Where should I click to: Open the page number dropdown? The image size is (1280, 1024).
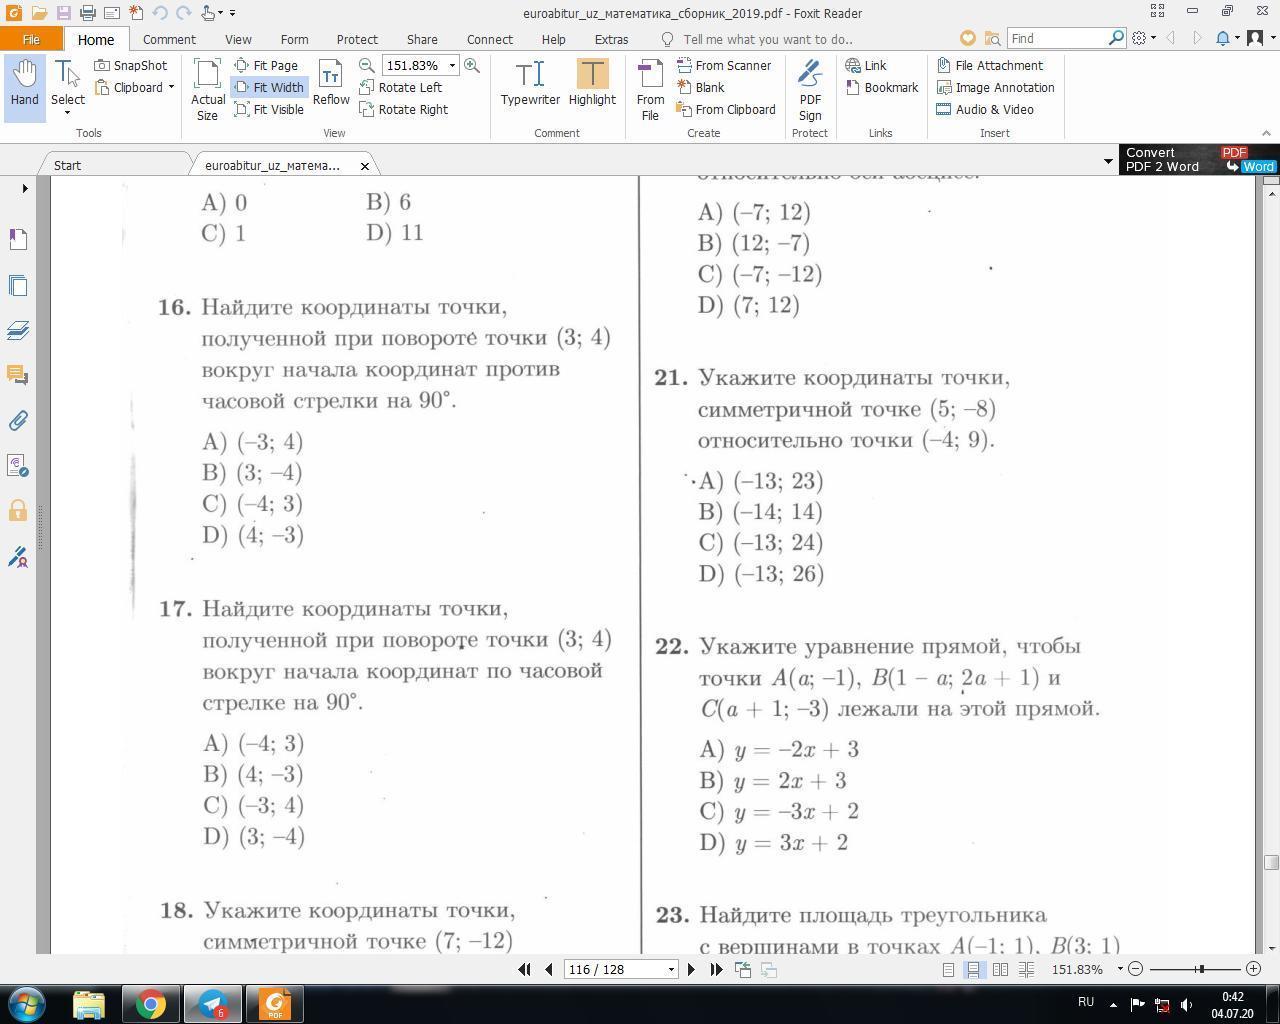click(671, 969)
